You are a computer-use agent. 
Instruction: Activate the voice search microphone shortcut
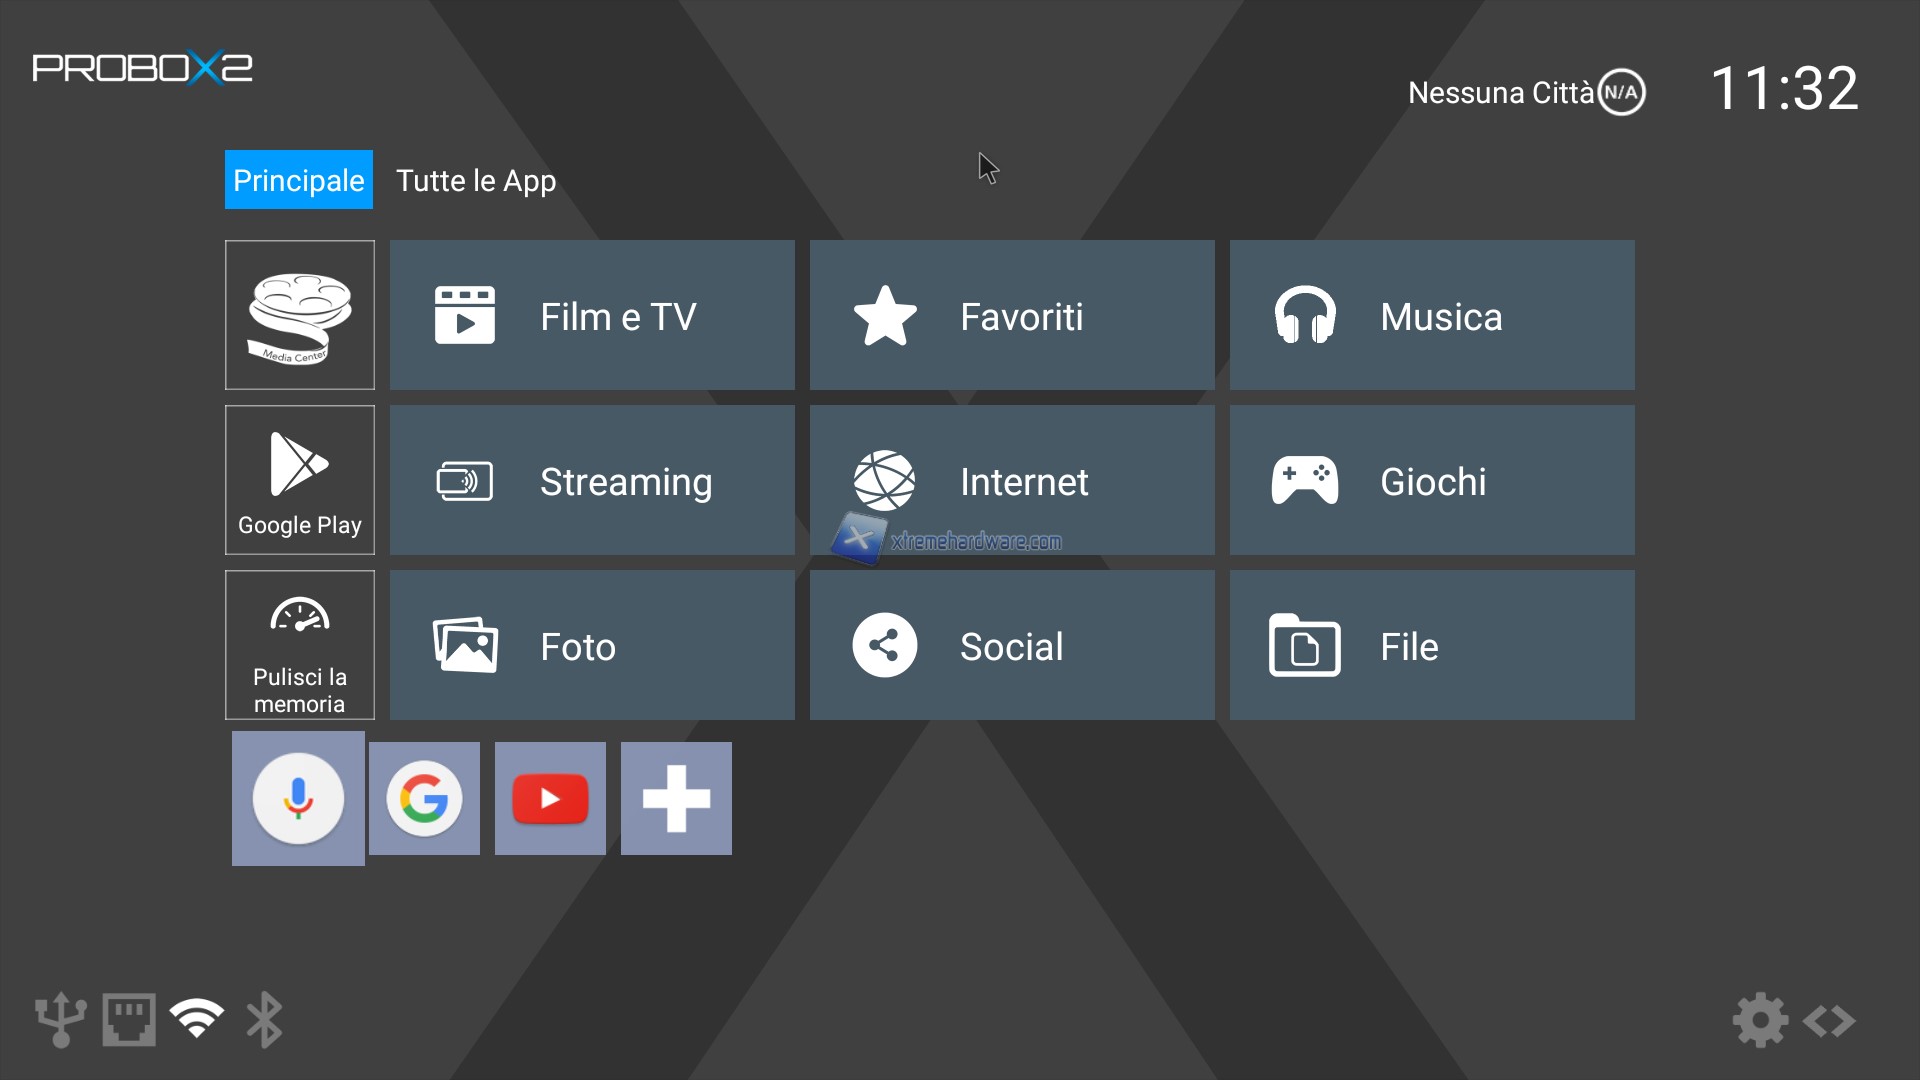pyautogui.click(x=298, y=798)
